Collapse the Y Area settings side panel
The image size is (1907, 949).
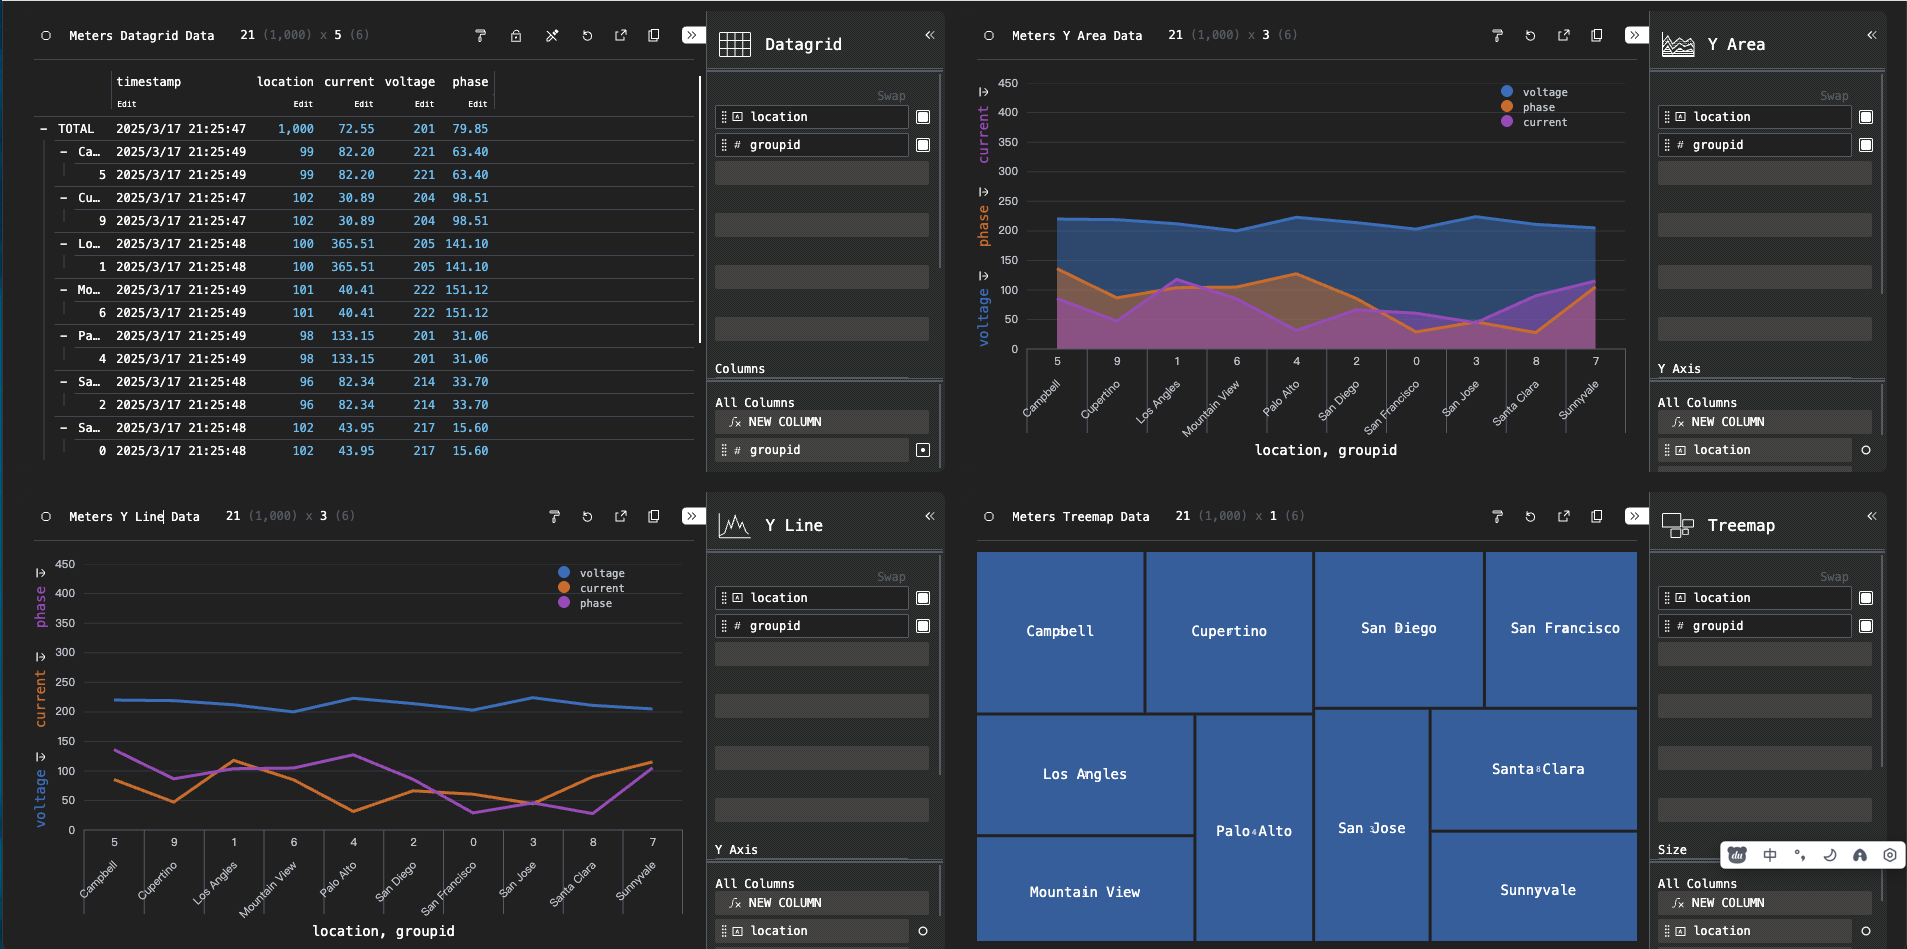point(1871,35)
